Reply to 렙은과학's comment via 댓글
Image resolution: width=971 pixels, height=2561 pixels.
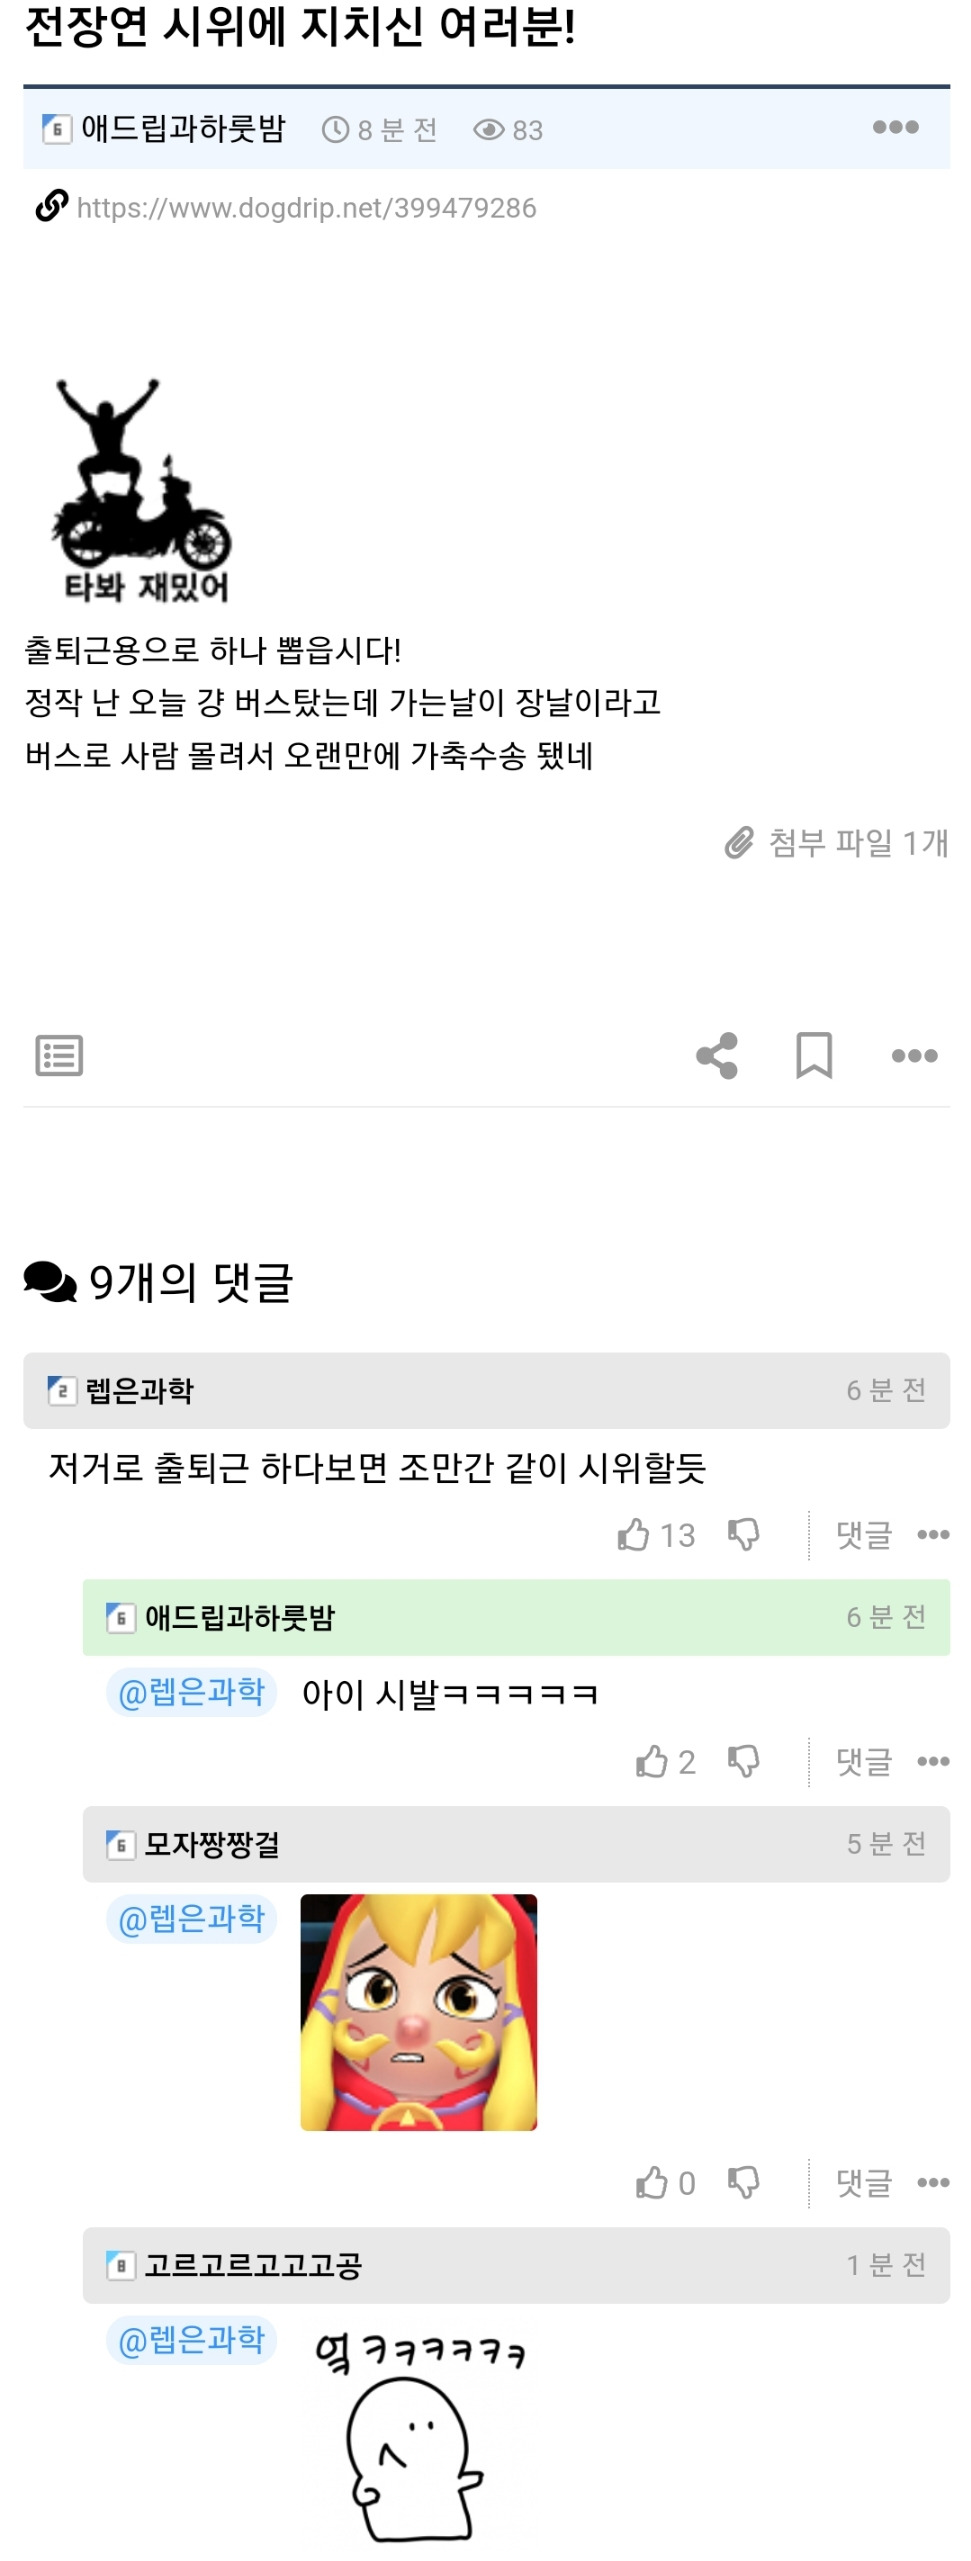click(x=864, y=1535)
